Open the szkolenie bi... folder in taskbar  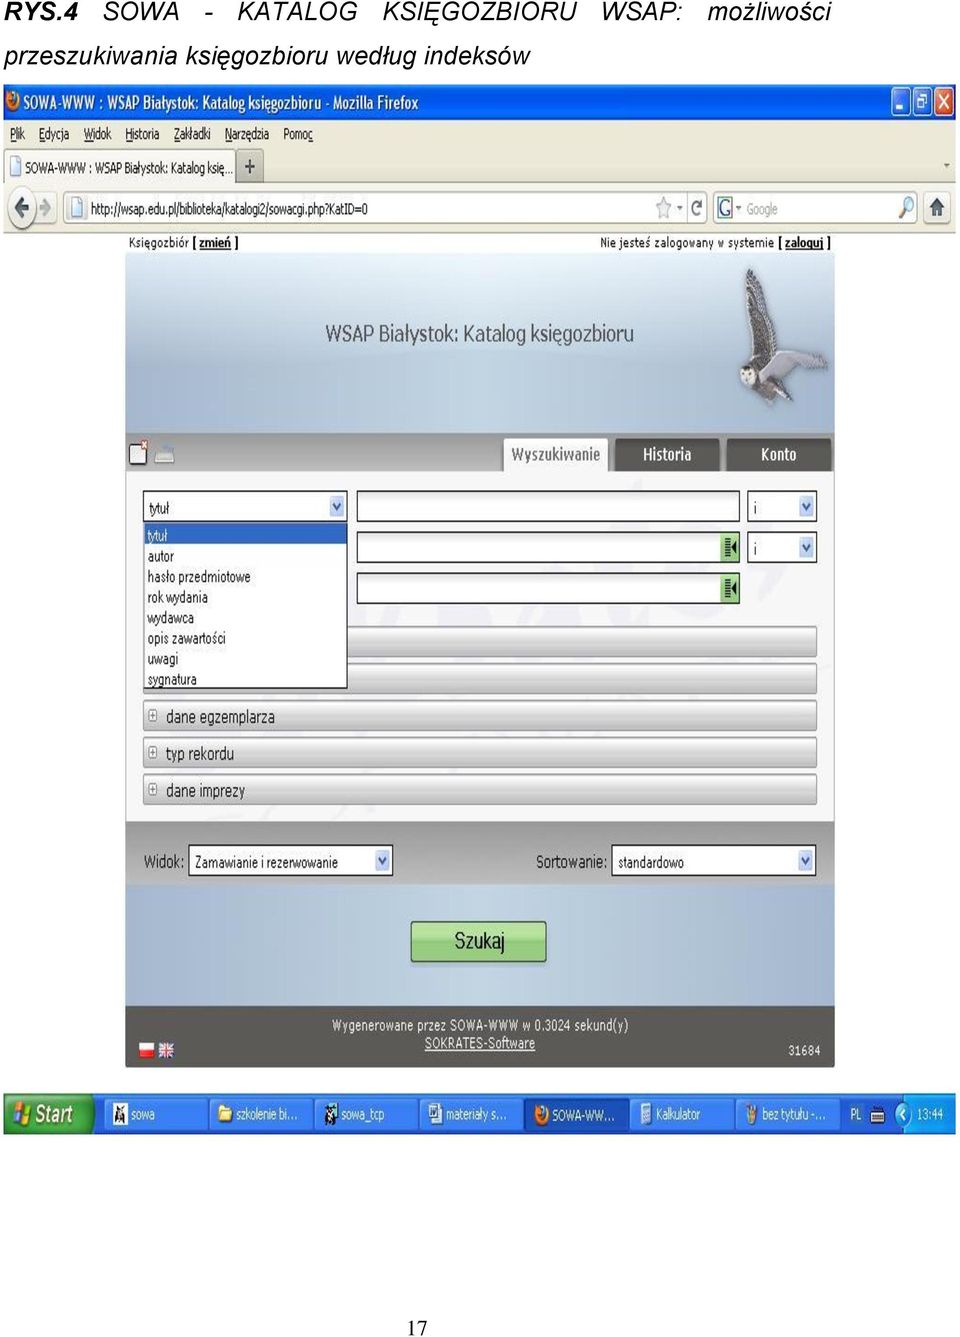click(262, 1114)
